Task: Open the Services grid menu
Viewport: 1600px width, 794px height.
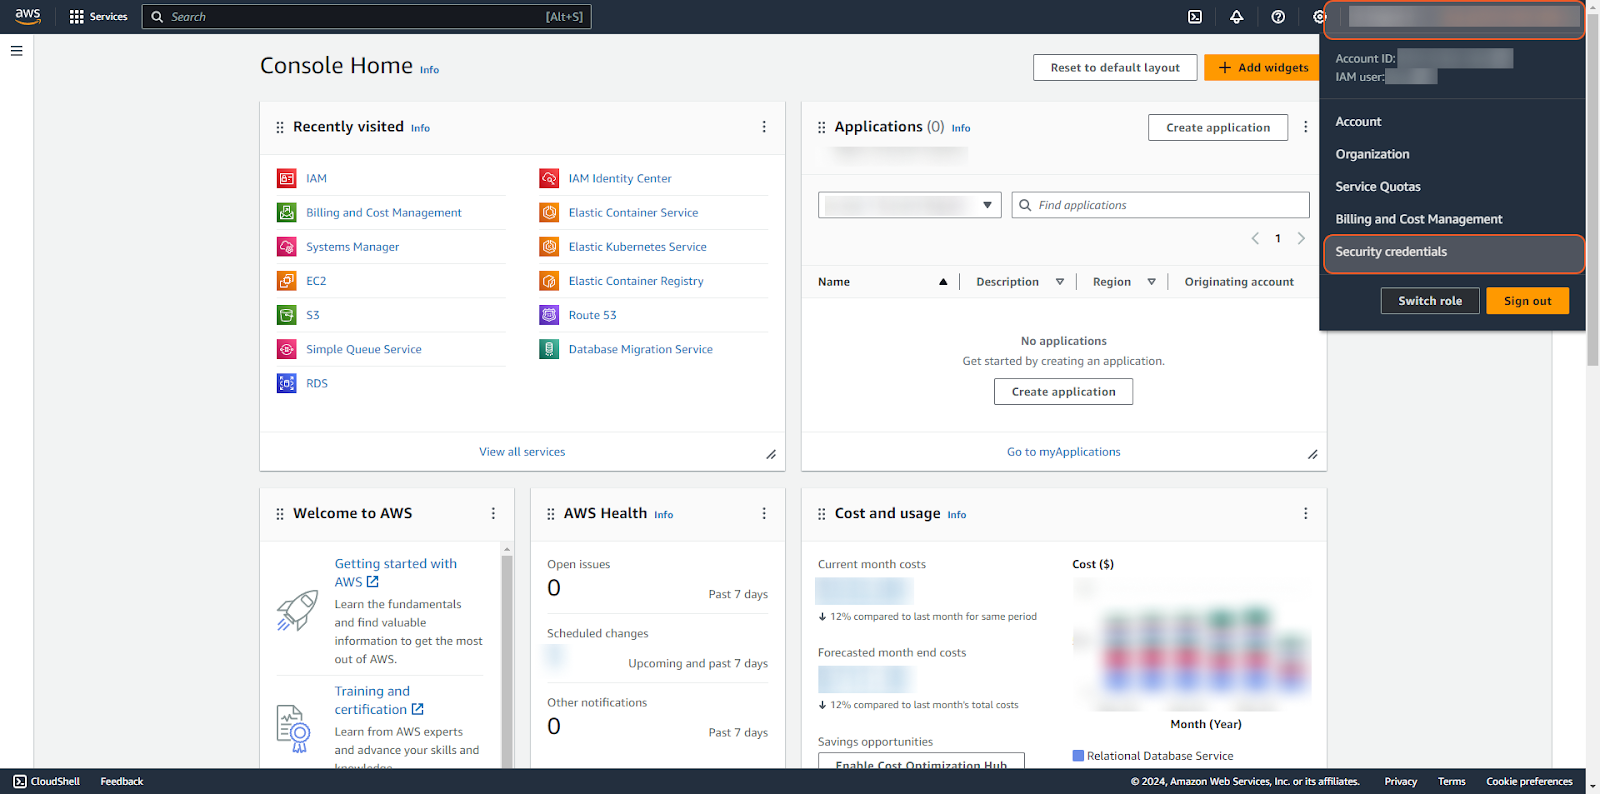Action: (98, 17)
